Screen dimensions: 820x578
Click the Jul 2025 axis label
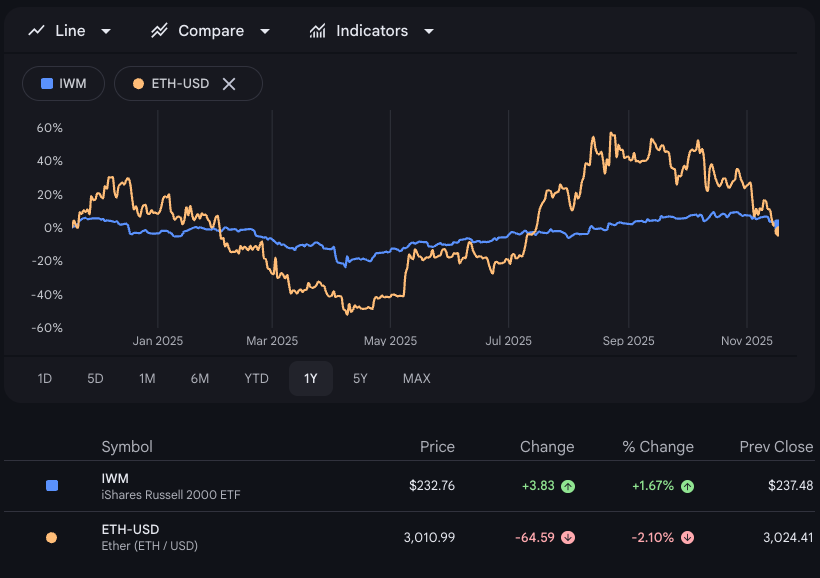[508, 341]
